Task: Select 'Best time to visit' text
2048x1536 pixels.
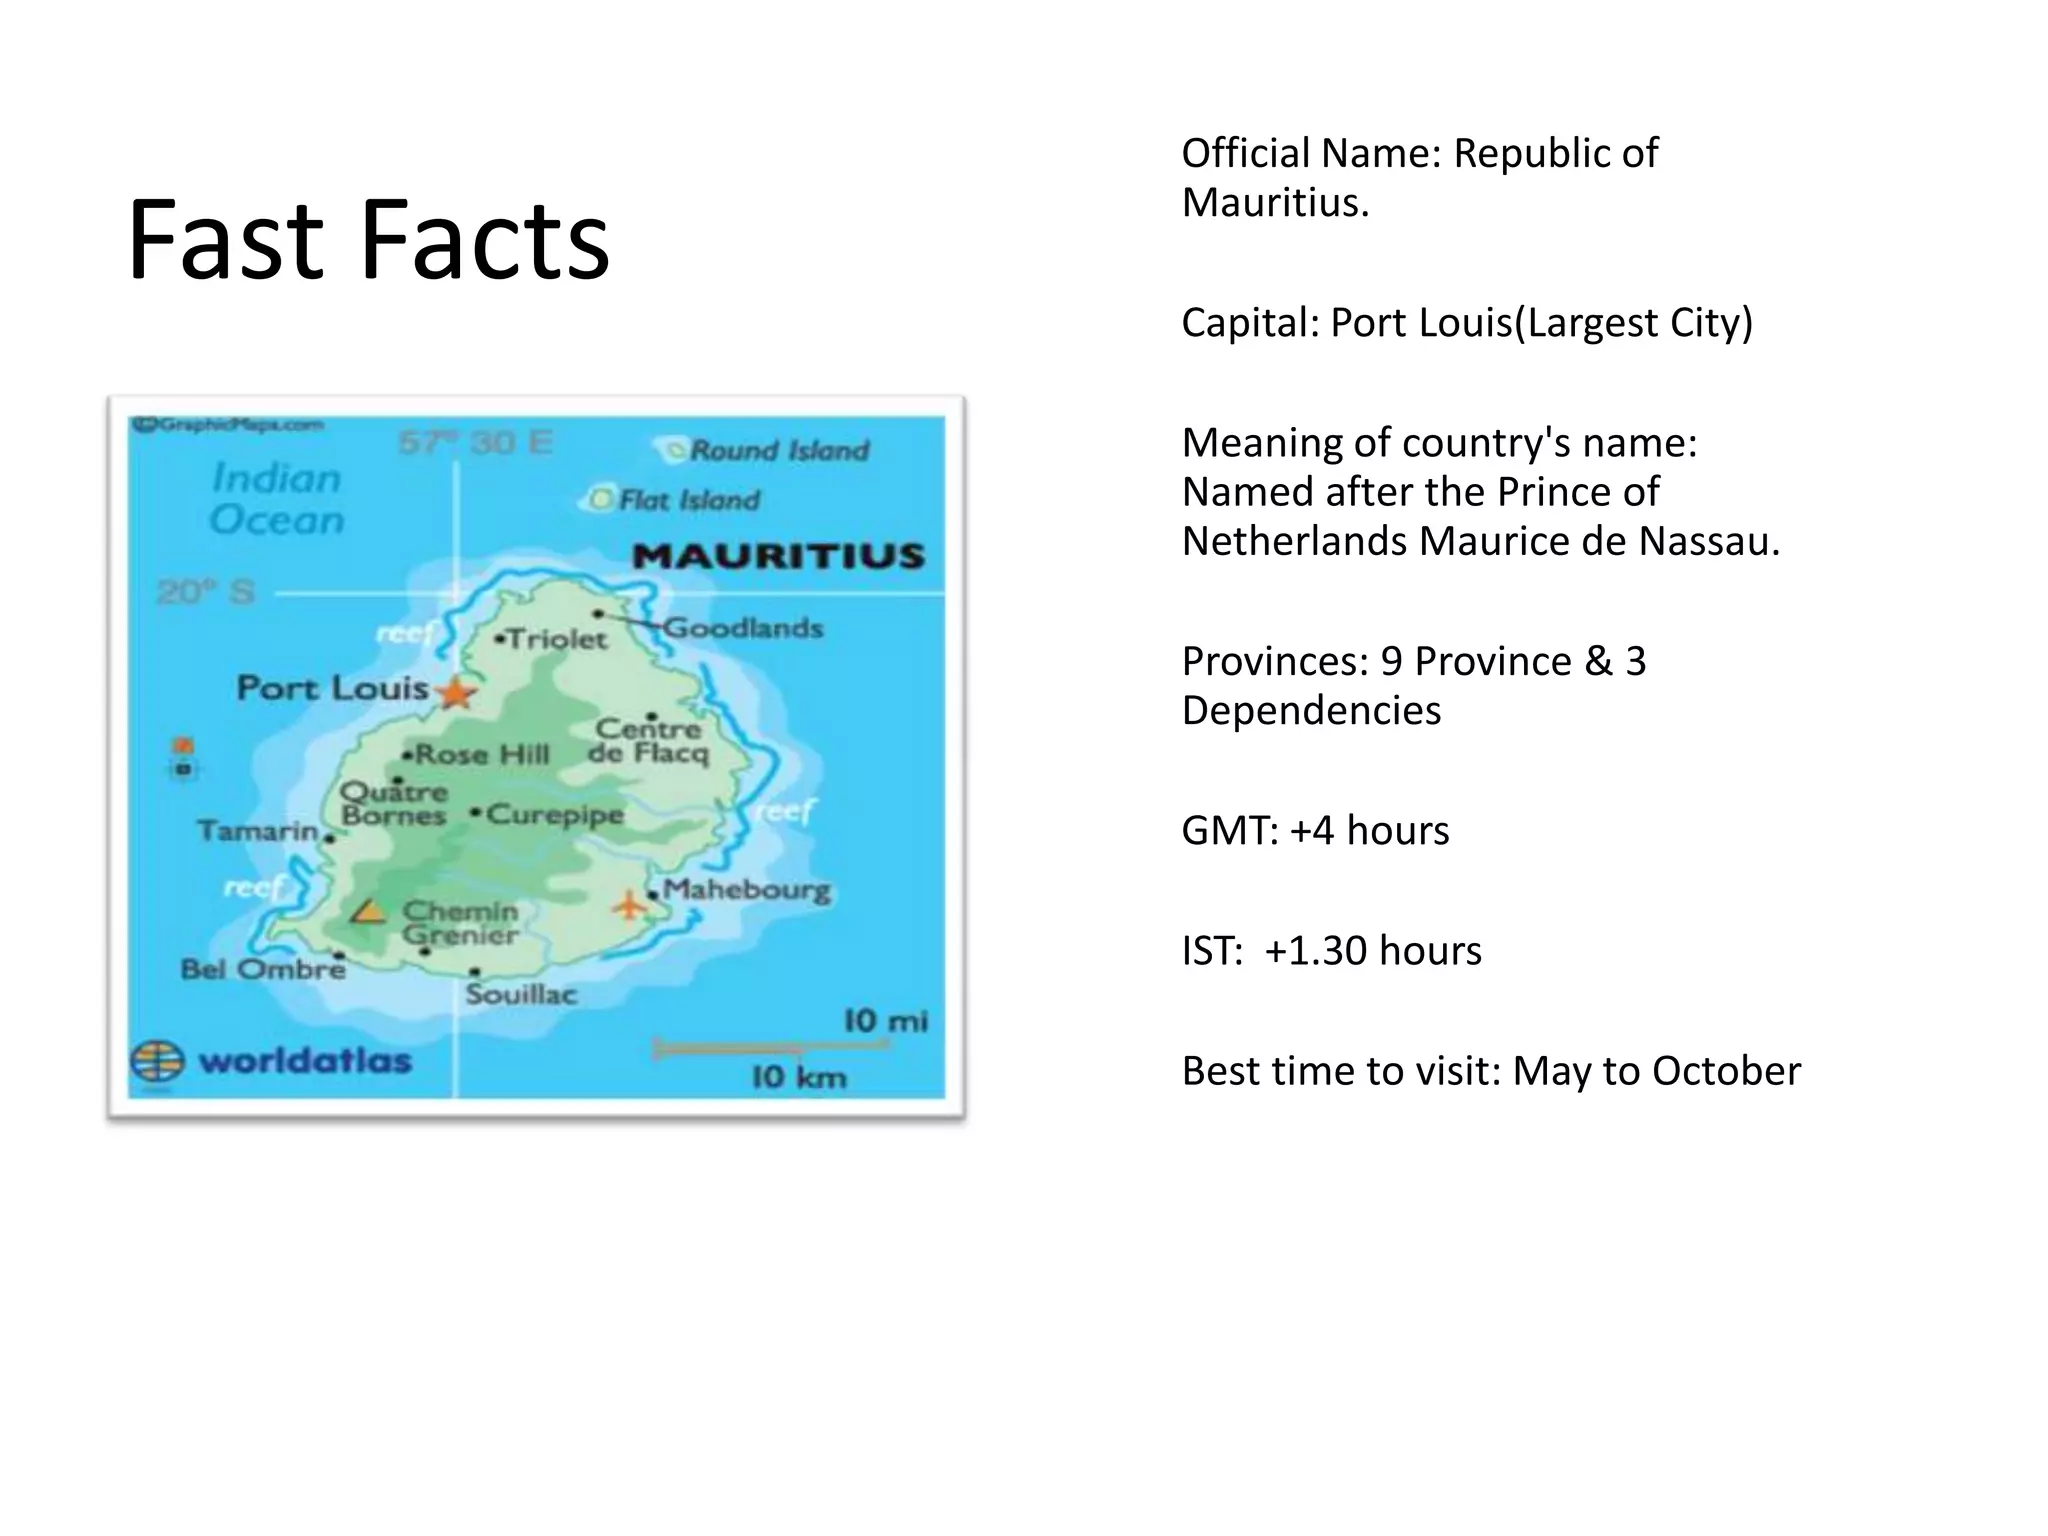Action: [x=1490, y=1071]
